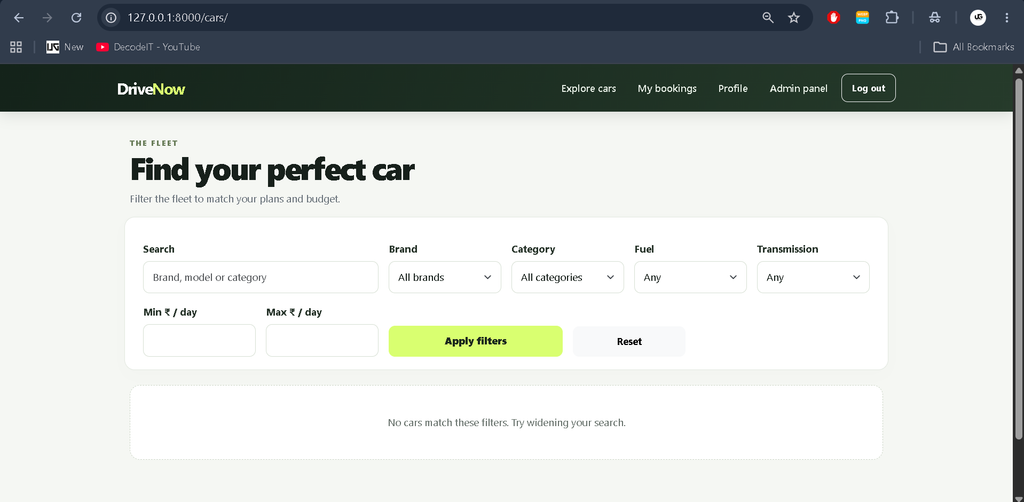Click the address bar URL

pos(178,18)
